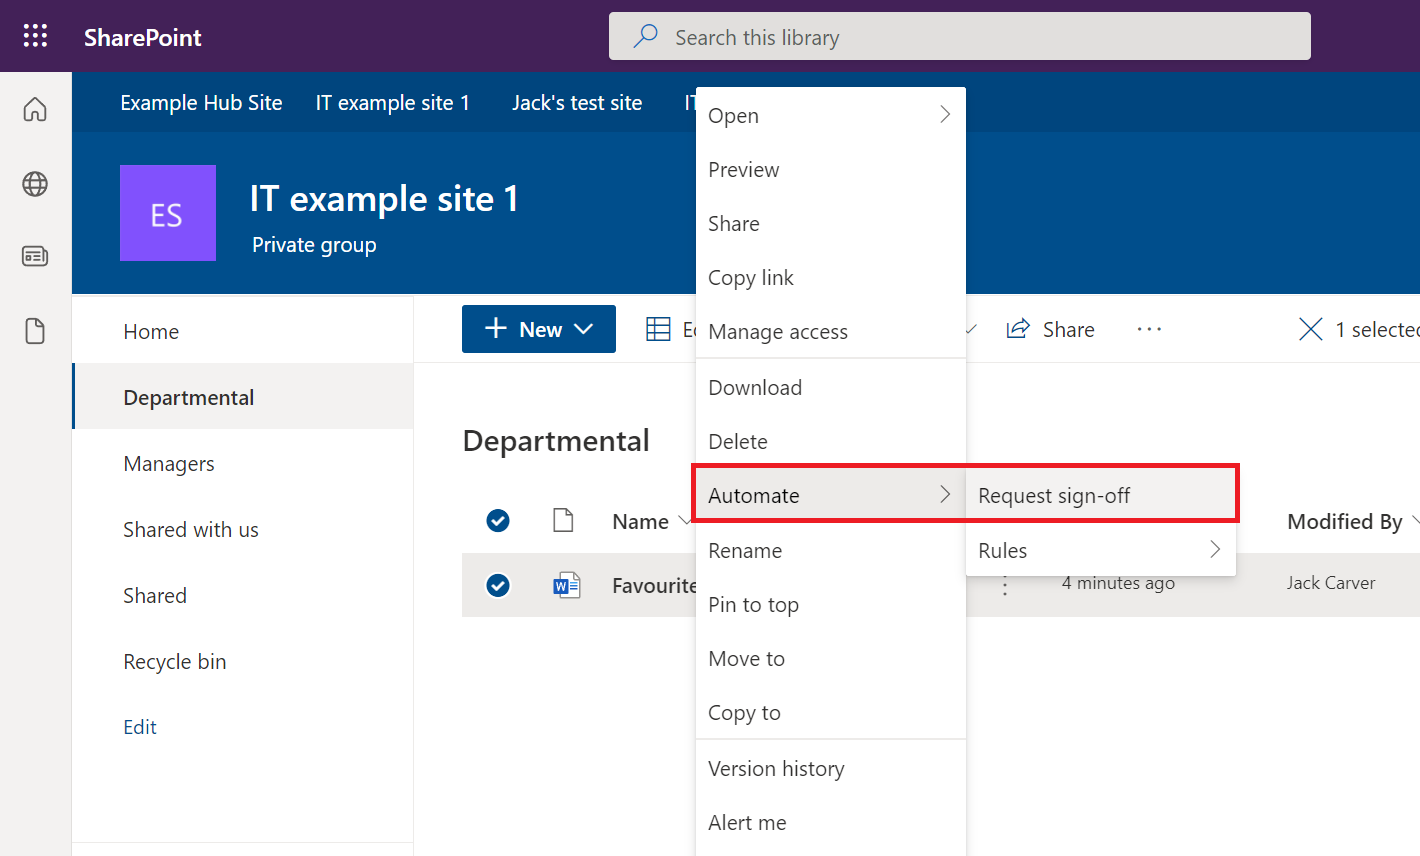Click the Home icon in left rail
The width and height of the screenshot is (1420, 856).
tap(35, 110)
